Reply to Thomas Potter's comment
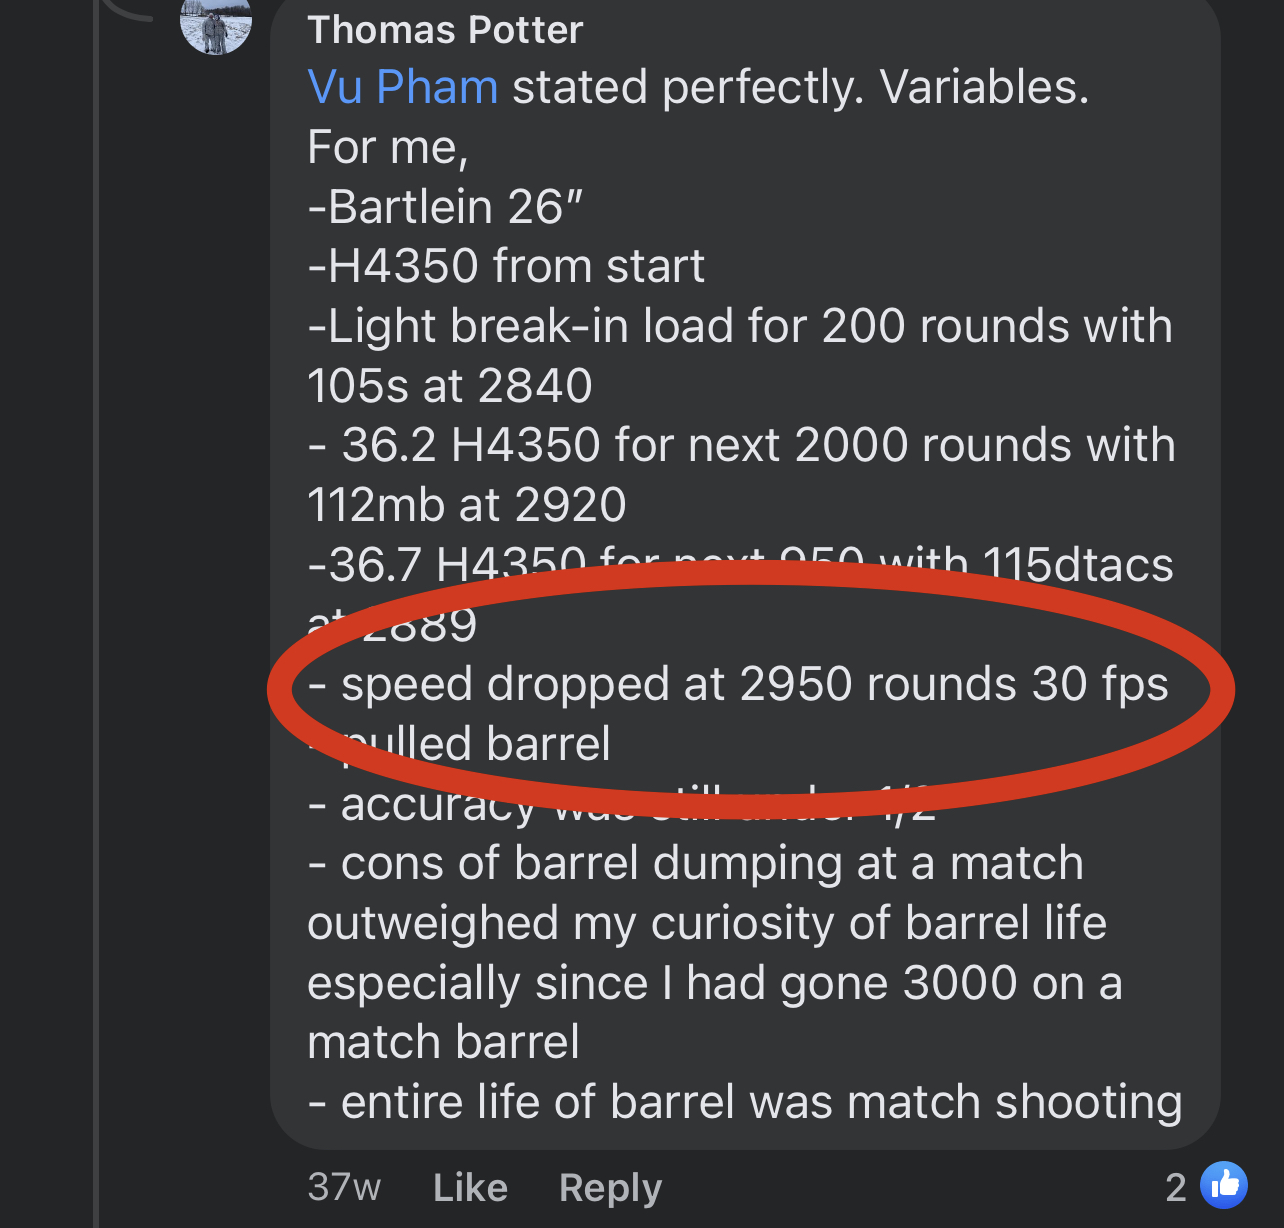The width and height of the screenshot is (1284, 1228). (610, 1188)
